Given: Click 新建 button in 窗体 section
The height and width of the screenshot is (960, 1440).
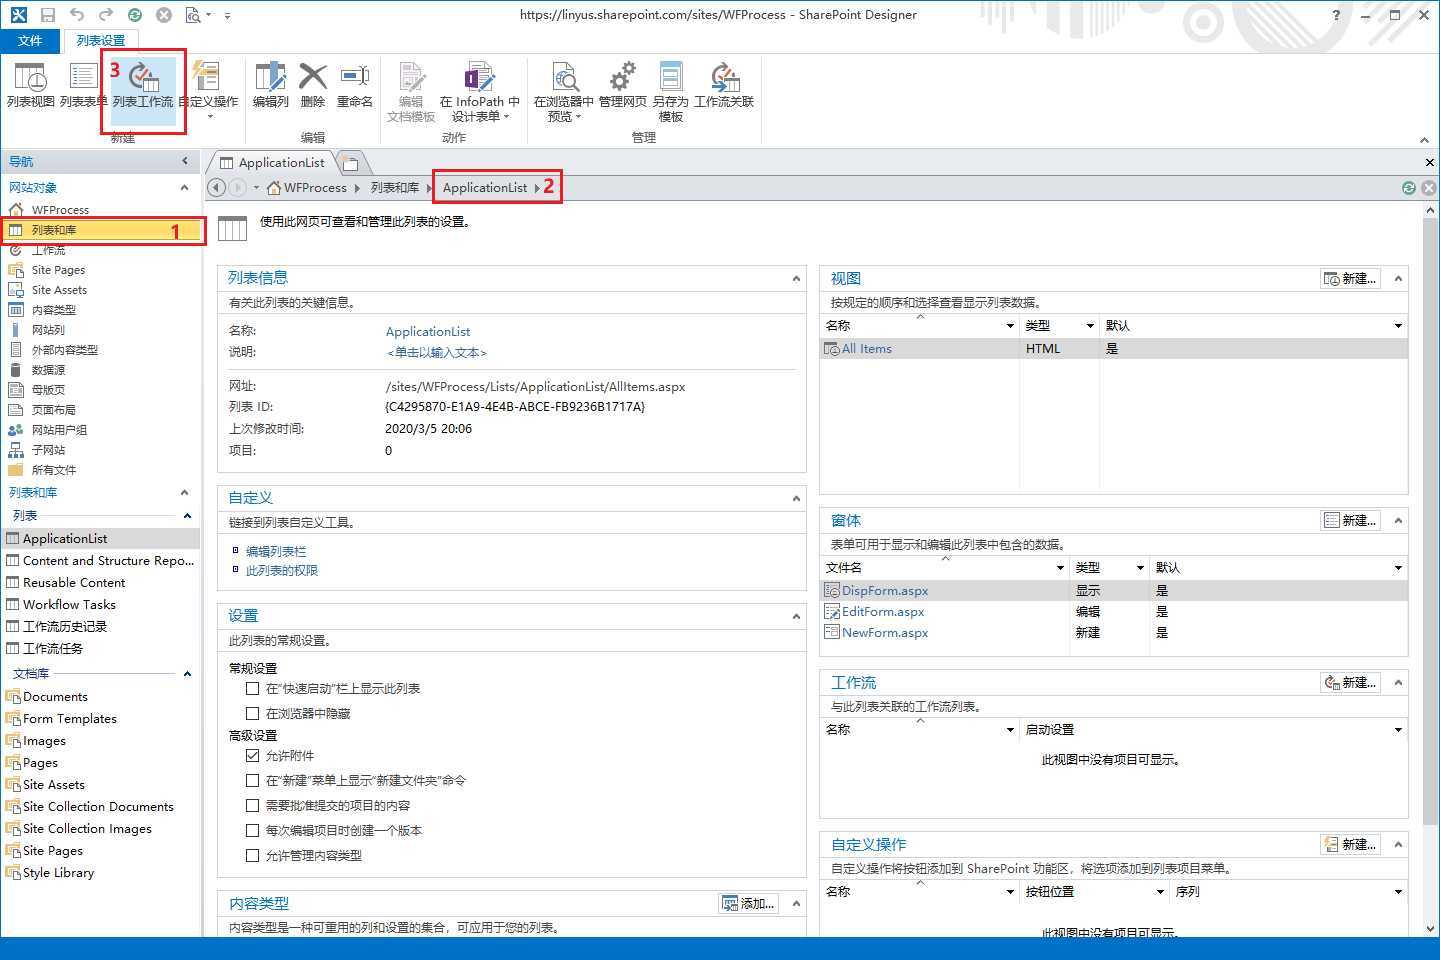Looking at the screenshot, I should 1351,521.
